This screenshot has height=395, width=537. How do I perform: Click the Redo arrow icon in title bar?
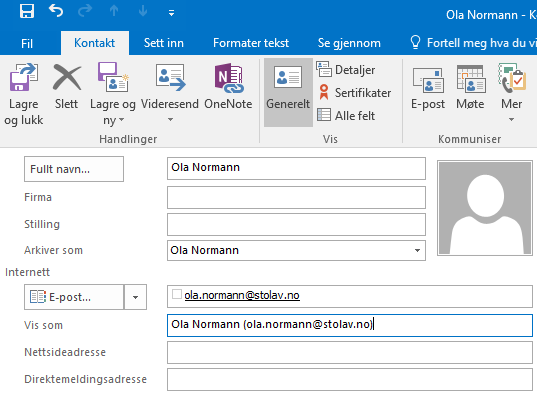(x=85, y=11)
